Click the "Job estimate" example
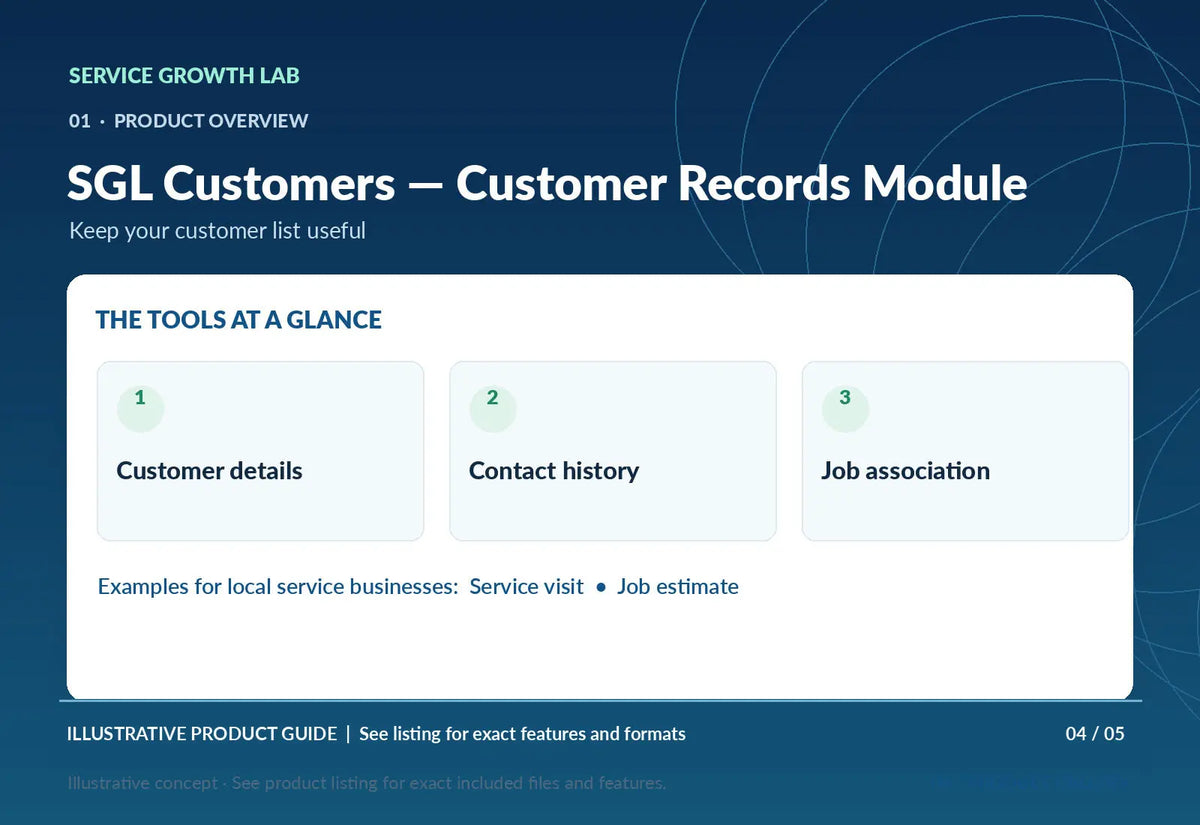 click(x=678, y=587)
